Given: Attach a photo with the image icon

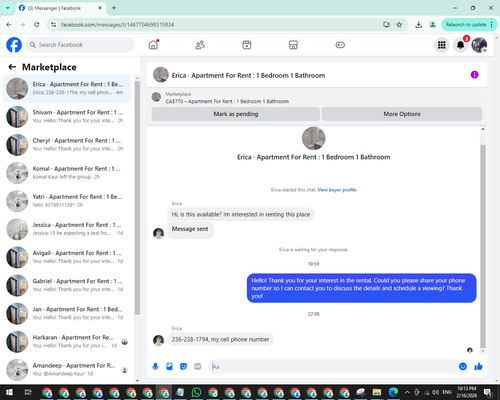Looking at the screenshot, I should 169,367.
